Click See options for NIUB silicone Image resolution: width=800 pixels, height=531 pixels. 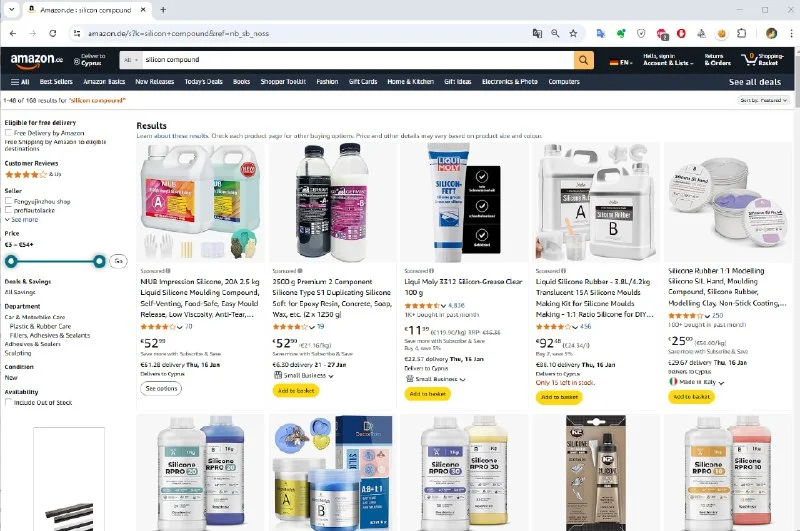pos(161,389)
